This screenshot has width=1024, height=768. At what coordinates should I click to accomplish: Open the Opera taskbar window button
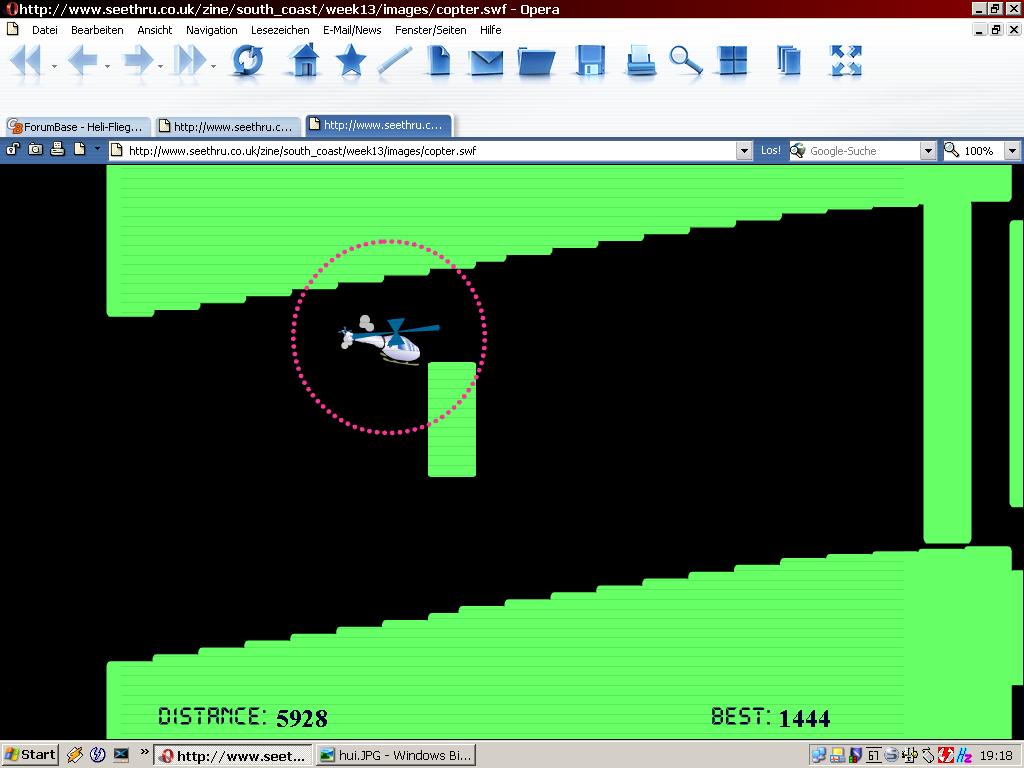click(233, 756)
